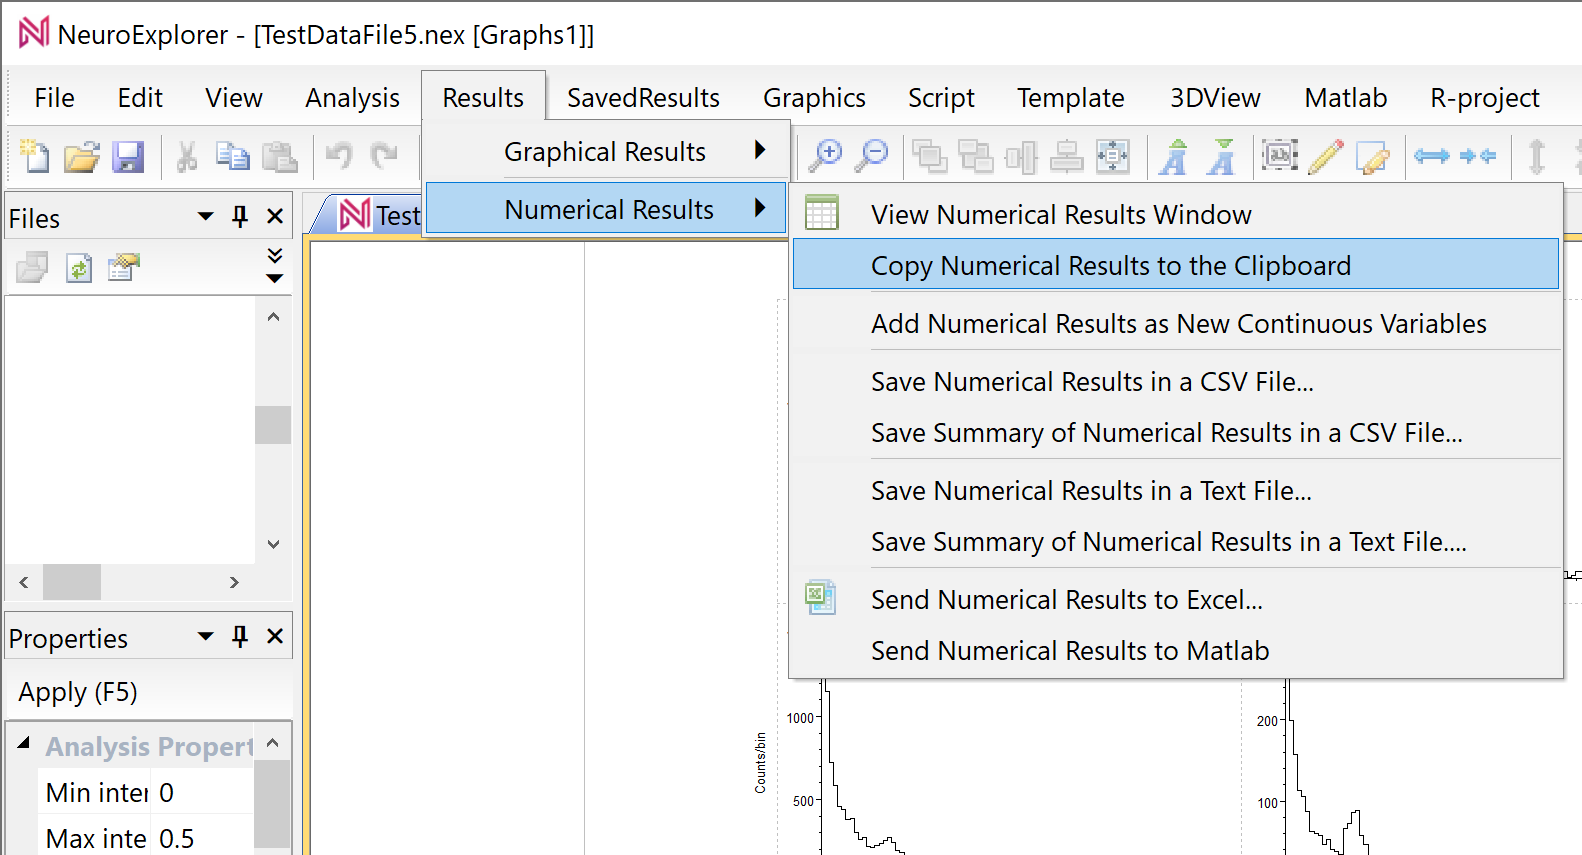Click the Cut scissors icon
Screen dimensions: 1582x855
pos(186,156)
